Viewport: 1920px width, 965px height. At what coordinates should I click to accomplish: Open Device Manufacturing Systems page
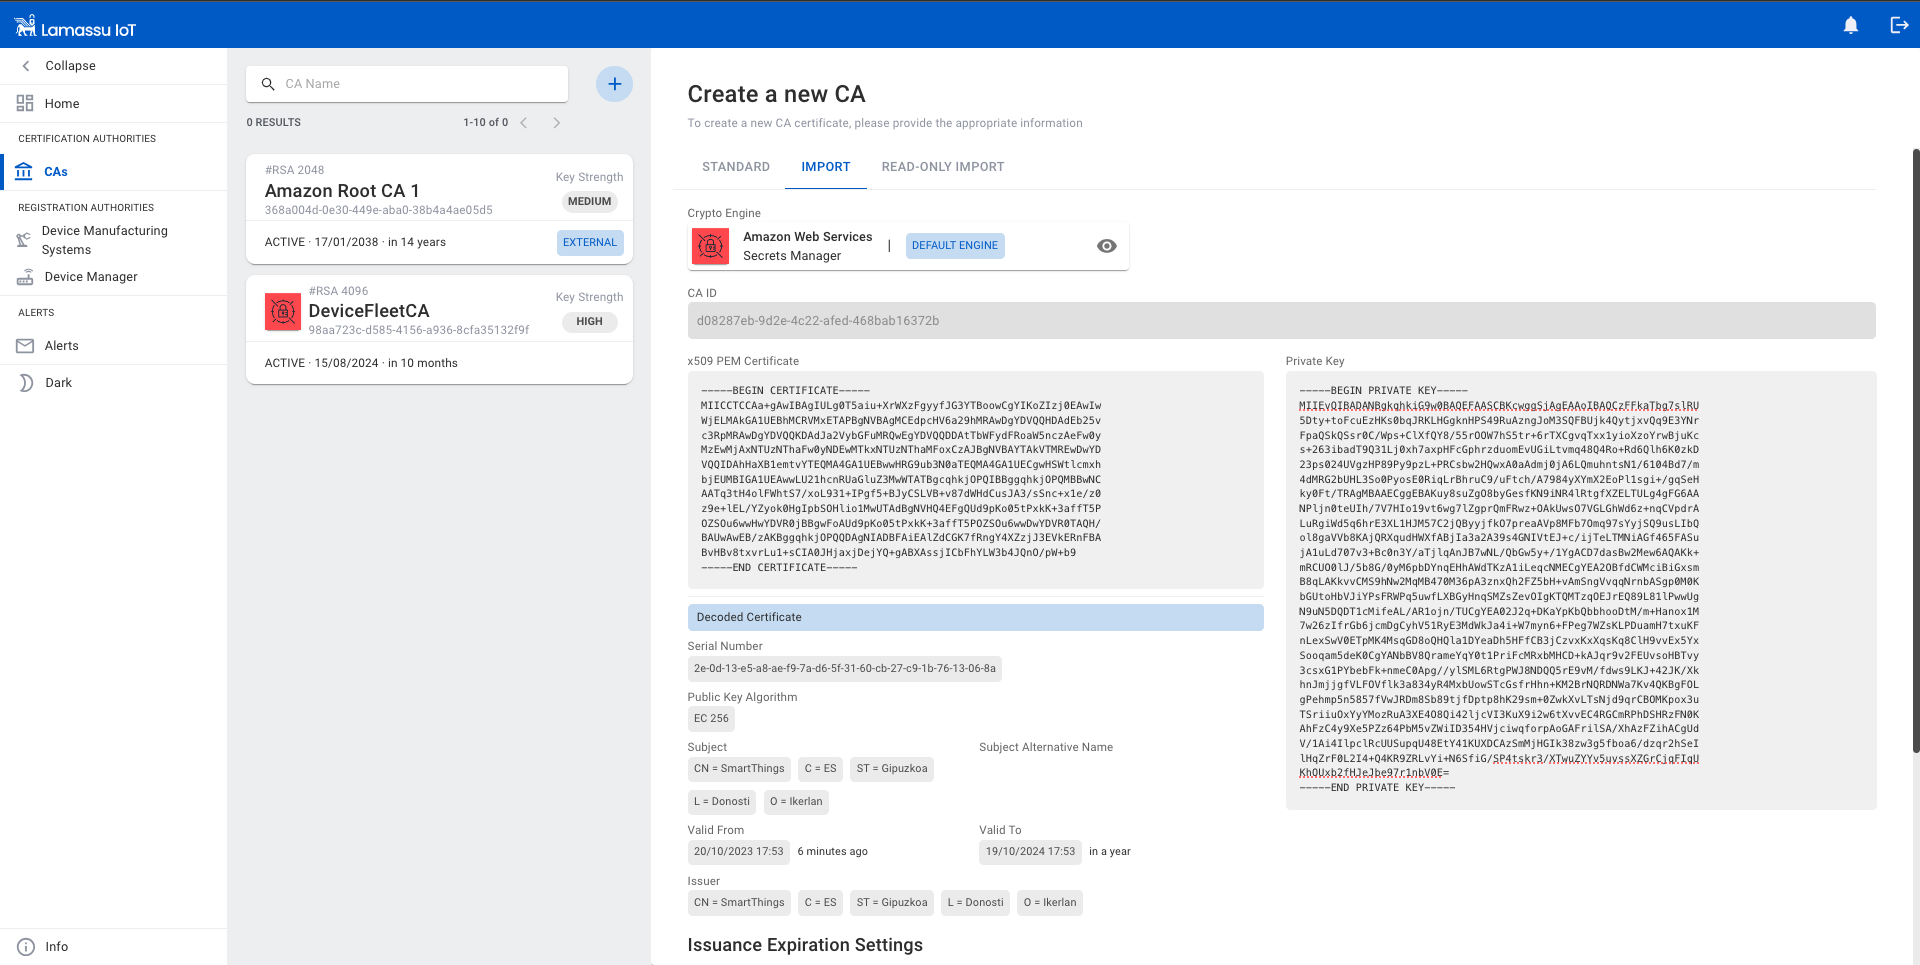tap(104, 240)
